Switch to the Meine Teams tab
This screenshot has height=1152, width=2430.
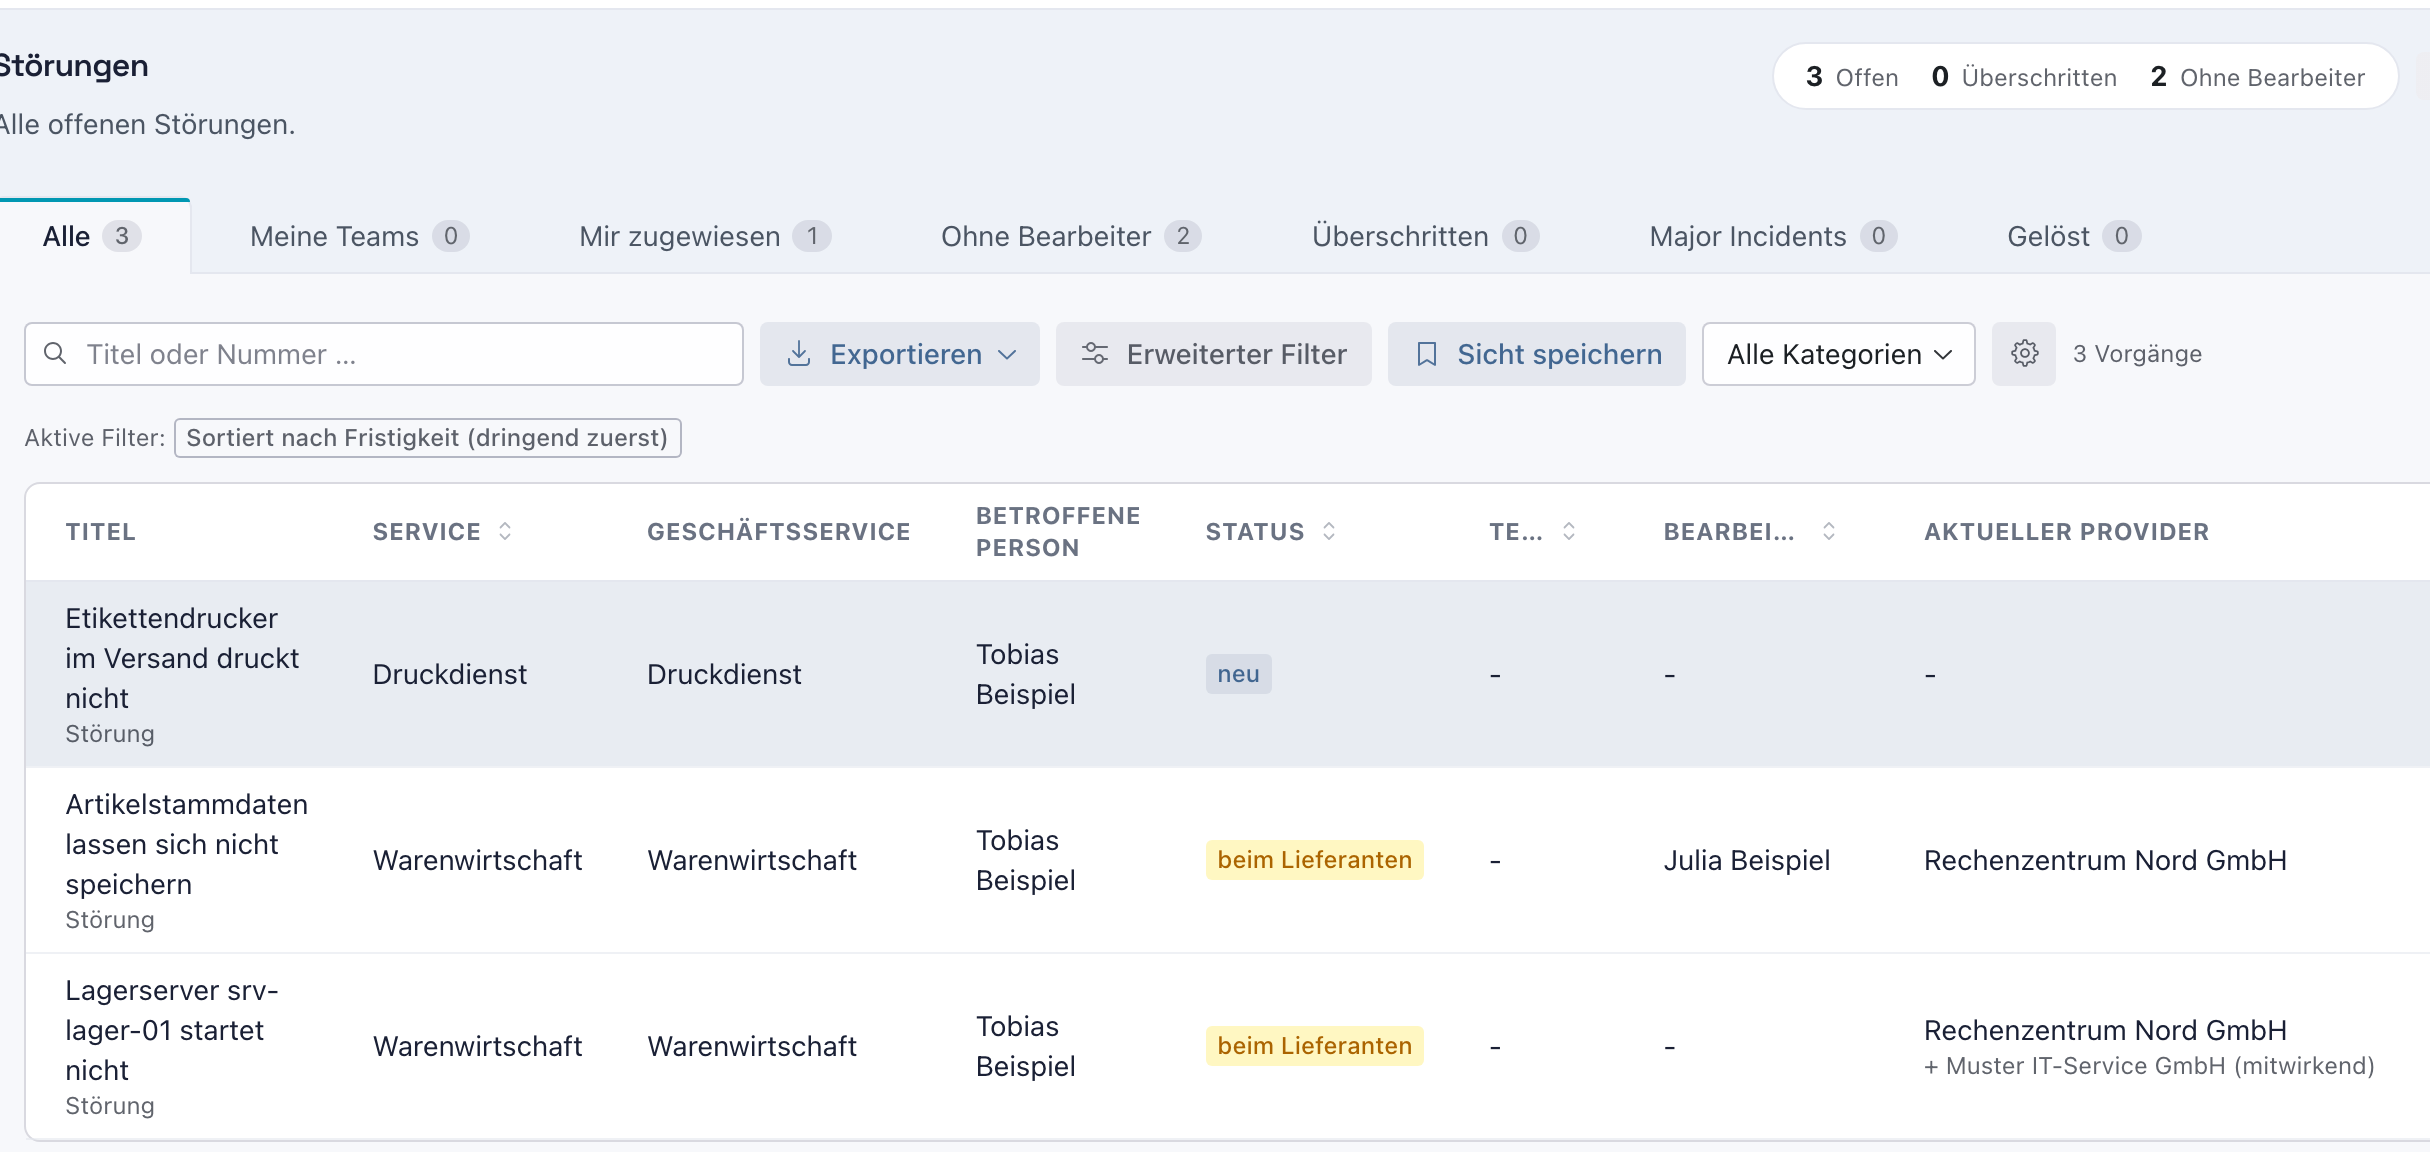tap(359, 236)
